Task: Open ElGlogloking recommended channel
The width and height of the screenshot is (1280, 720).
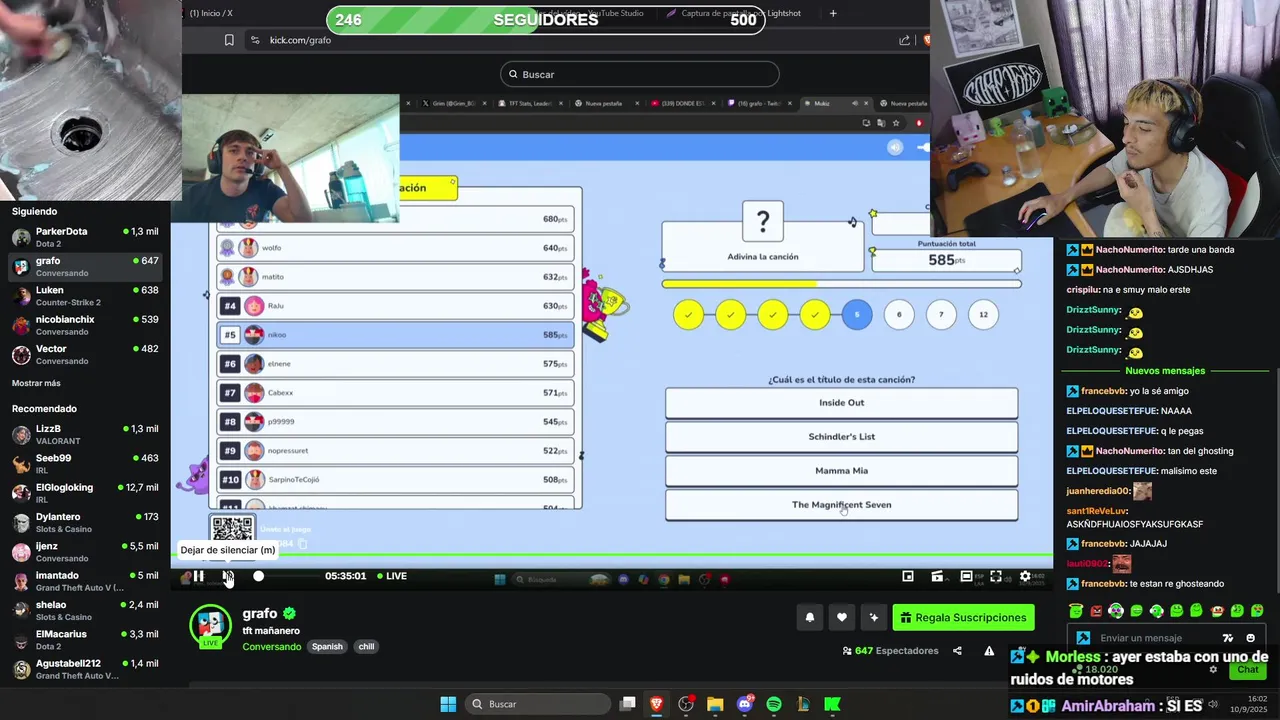Action: (x=85, y=493)
